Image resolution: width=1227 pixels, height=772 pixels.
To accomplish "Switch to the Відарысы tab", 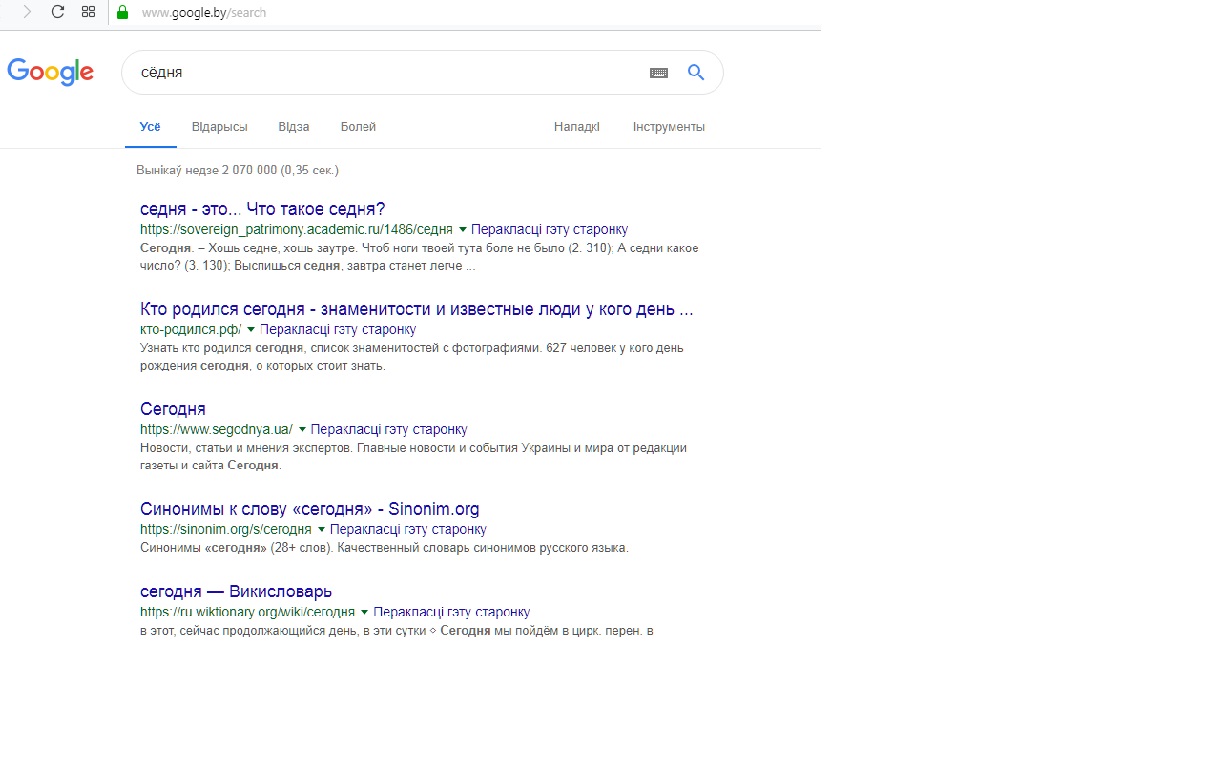I will (x=219, y=127).
